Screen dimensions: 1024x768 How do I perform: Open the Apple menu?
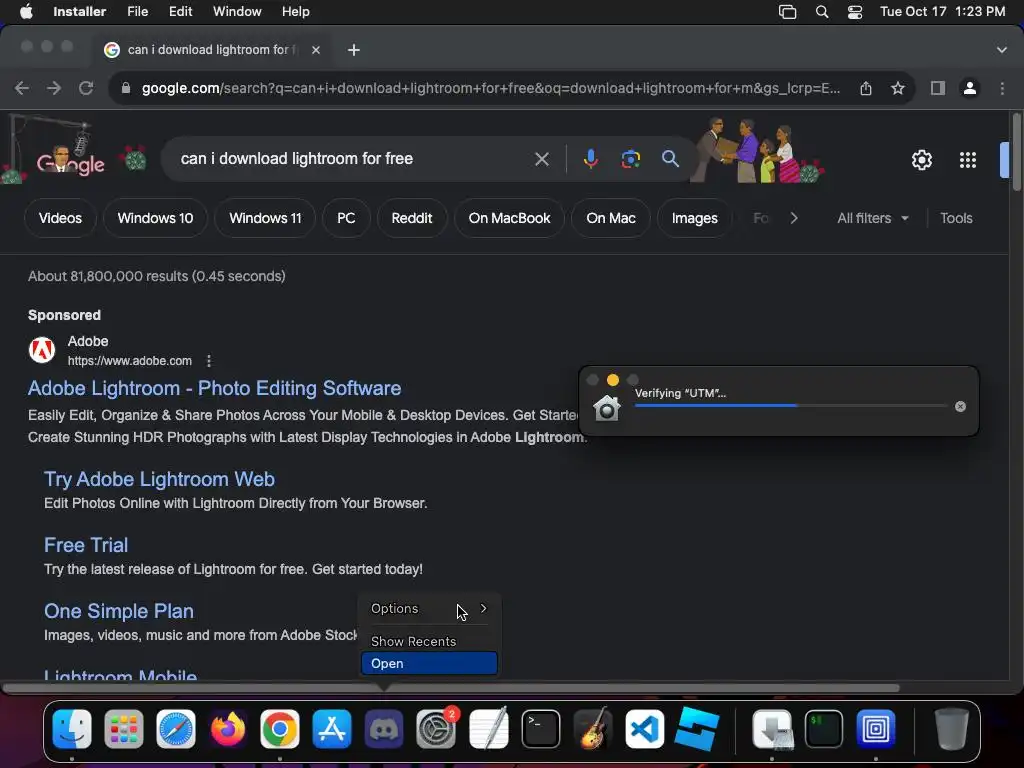tap(26, 12)
